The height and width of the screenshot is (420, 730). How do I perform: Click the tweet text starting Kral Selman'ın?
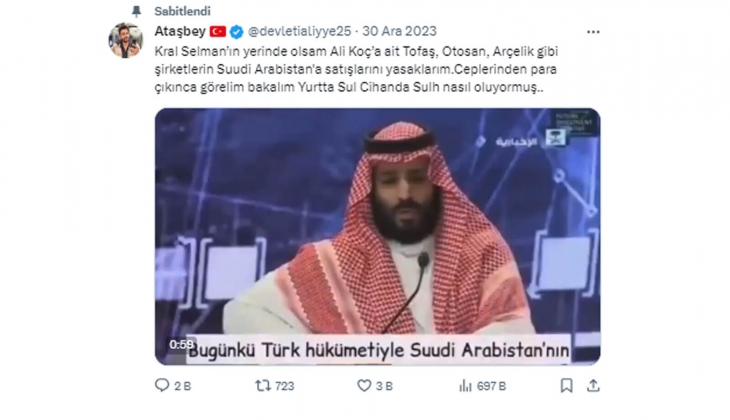pyautogui.click(x=356, y=69)
